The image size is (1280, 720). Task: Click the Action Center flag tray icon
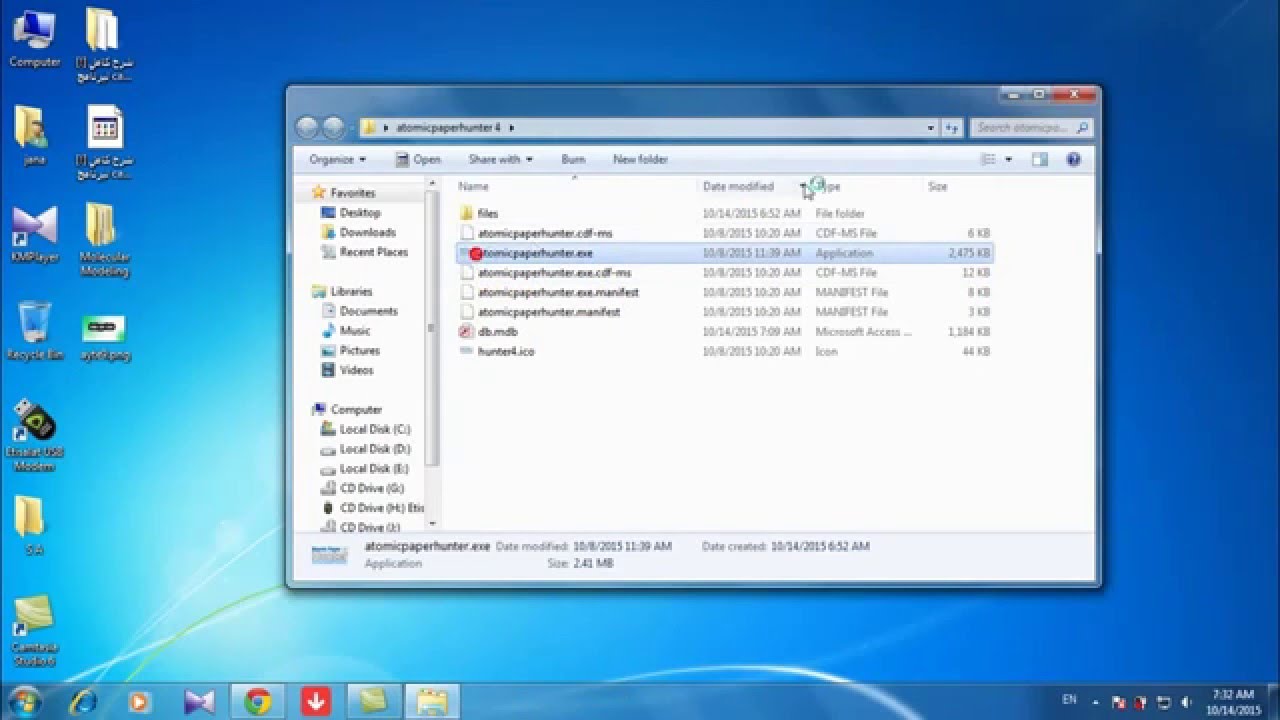(1119, 702)
